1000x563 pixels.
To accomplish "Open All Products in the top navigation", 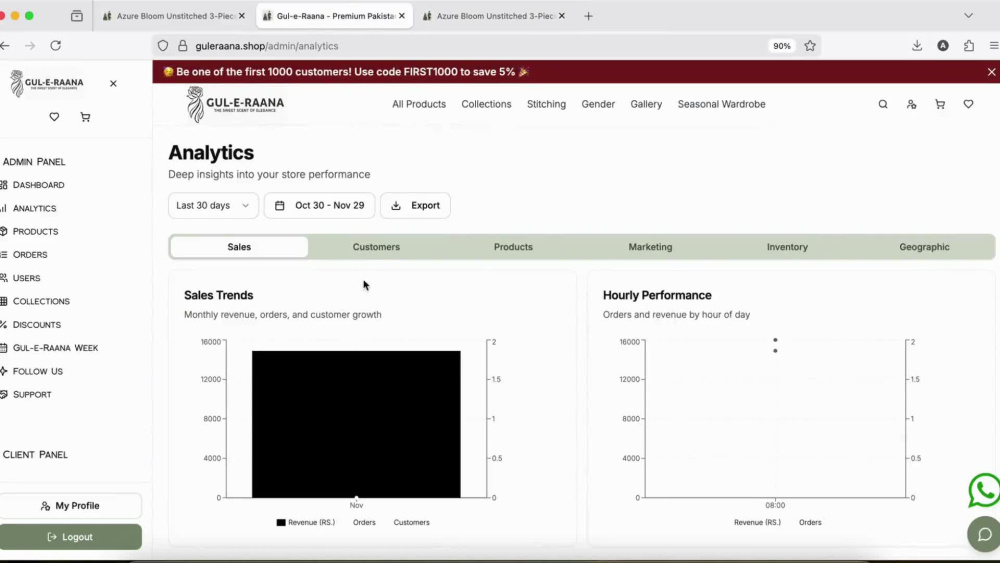I will [x=419, y=104].
